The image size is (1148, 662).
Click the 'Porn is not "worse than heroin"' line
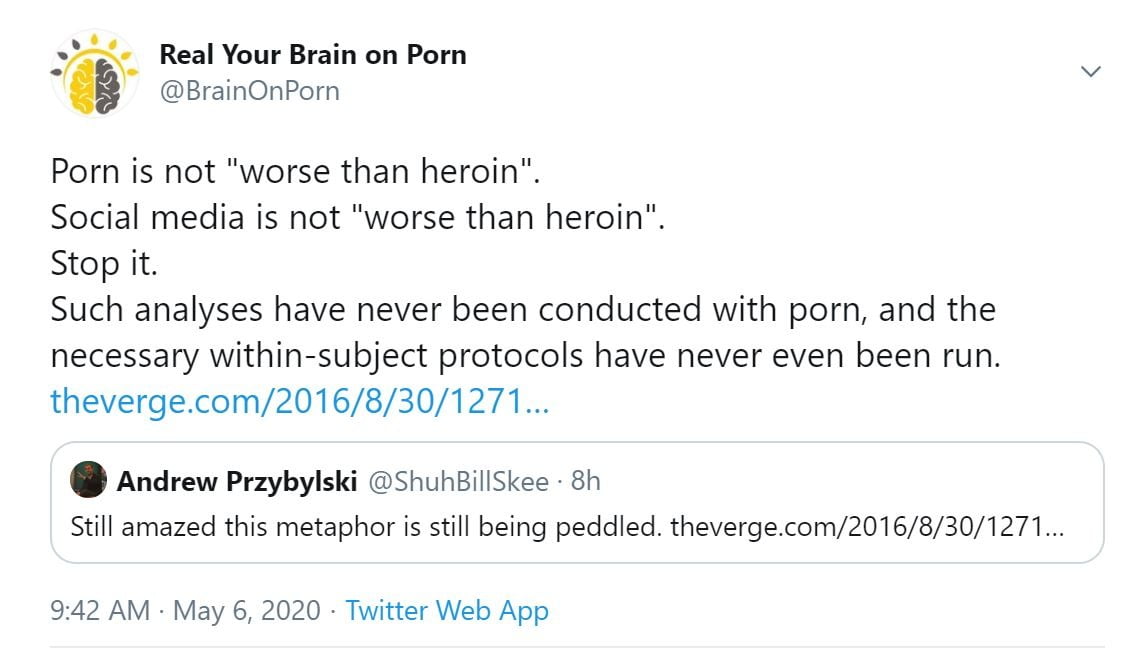tap(295, 172)
